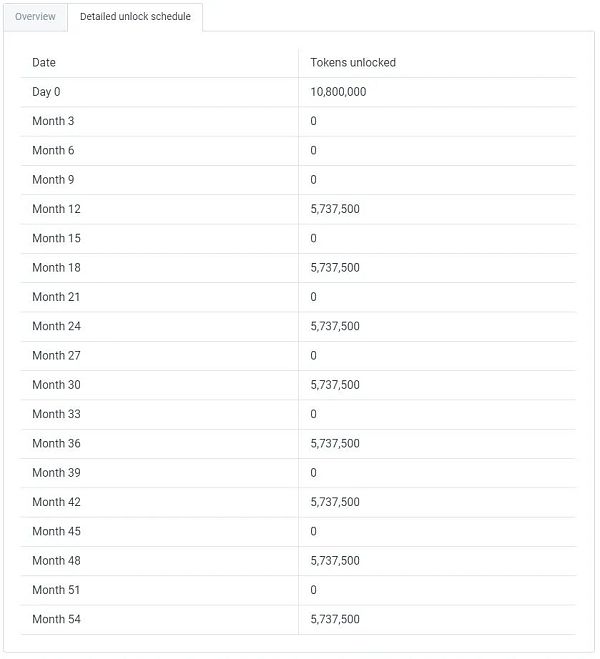Select the Day 0 row label

46,92
